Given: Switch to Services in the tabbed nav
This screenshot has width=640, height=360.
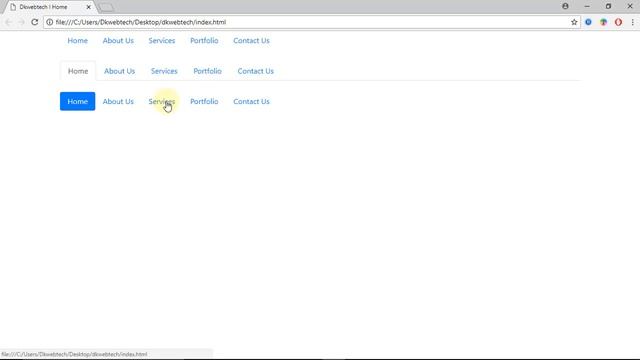Looking at the screenshot, I should pyautogui.click(x=164, y=71).
